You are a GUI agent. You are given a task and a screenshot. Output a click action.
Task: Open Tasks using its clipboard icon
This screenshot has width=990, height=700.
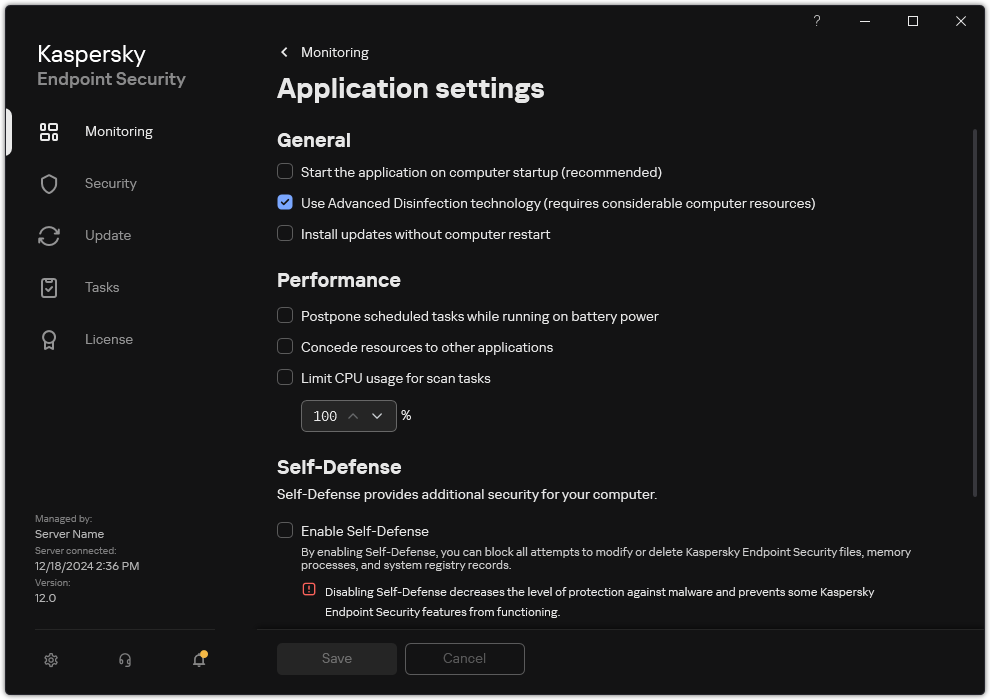pyautogui.click(x=48, y=287)
